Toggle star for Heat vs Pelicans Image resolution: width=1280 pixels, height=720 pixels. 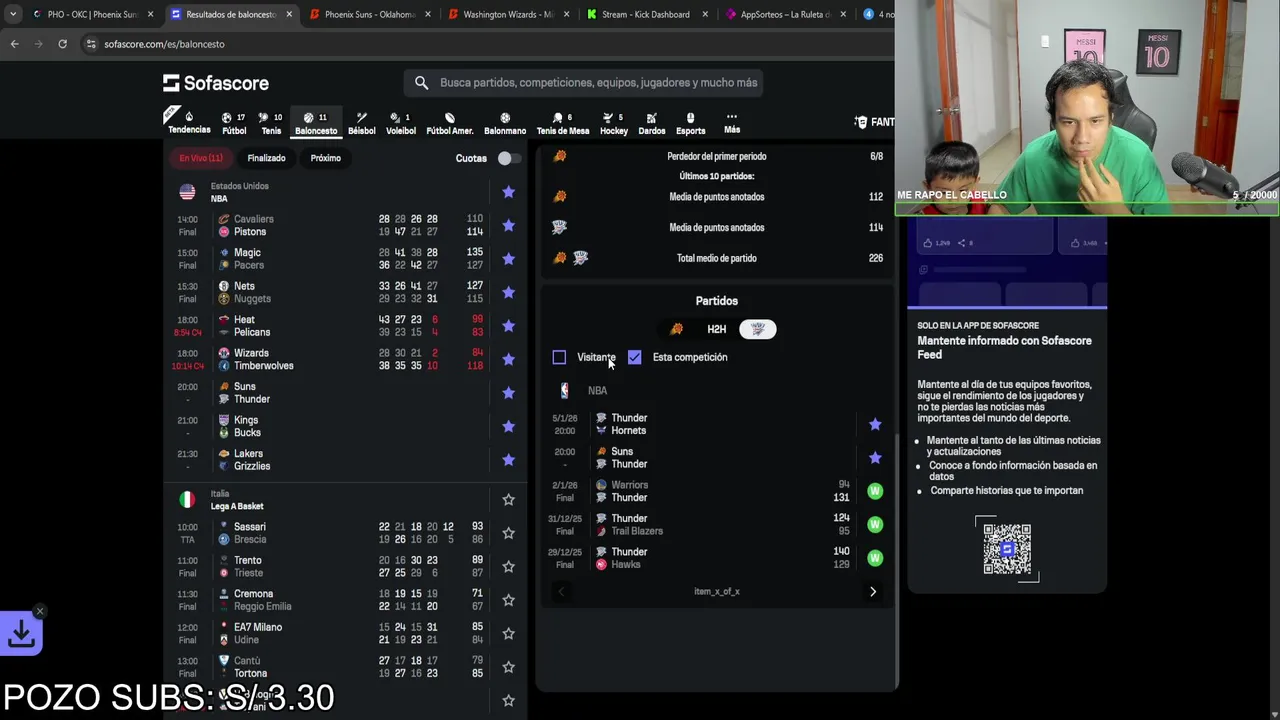(x=508, y=326)
